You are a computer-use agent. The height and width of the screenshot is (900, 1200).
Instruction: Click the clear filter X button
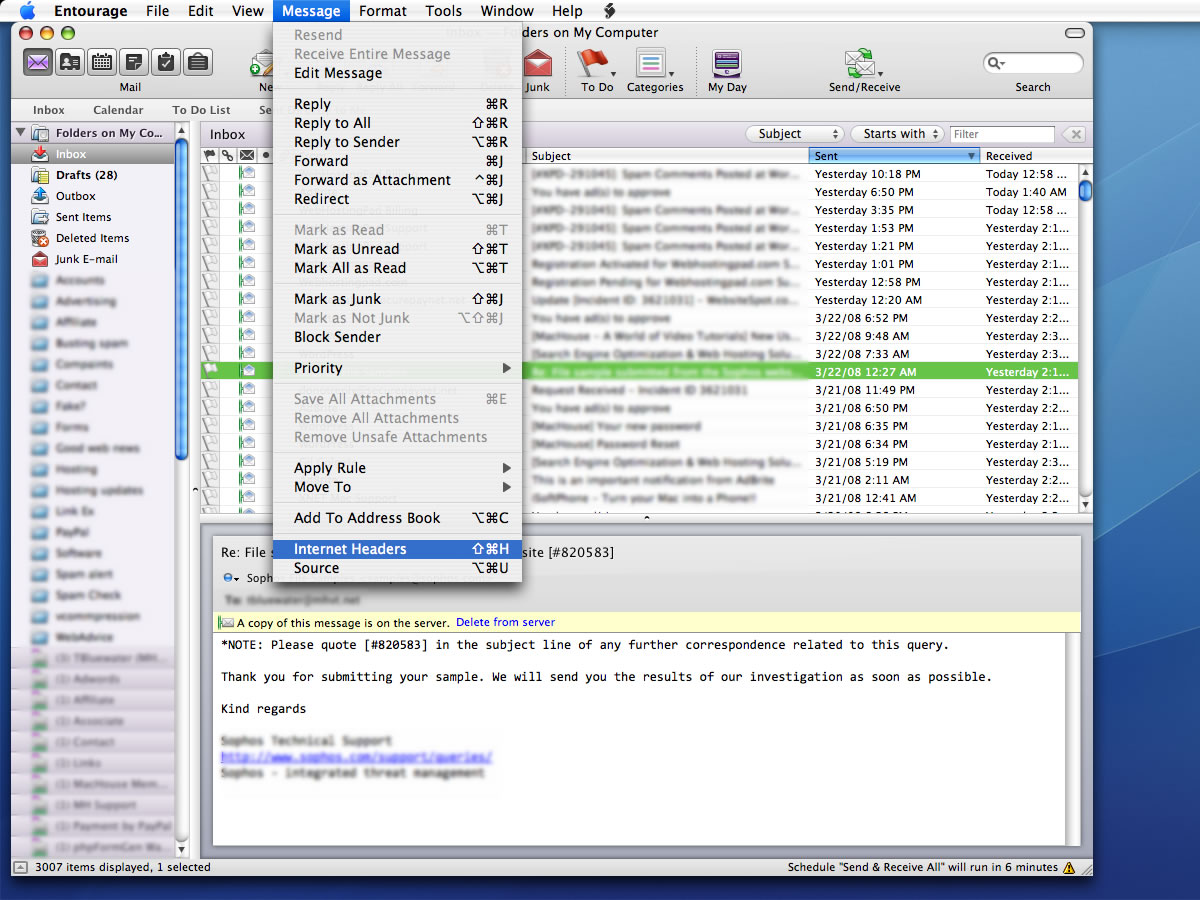(x=1073, y=134)
